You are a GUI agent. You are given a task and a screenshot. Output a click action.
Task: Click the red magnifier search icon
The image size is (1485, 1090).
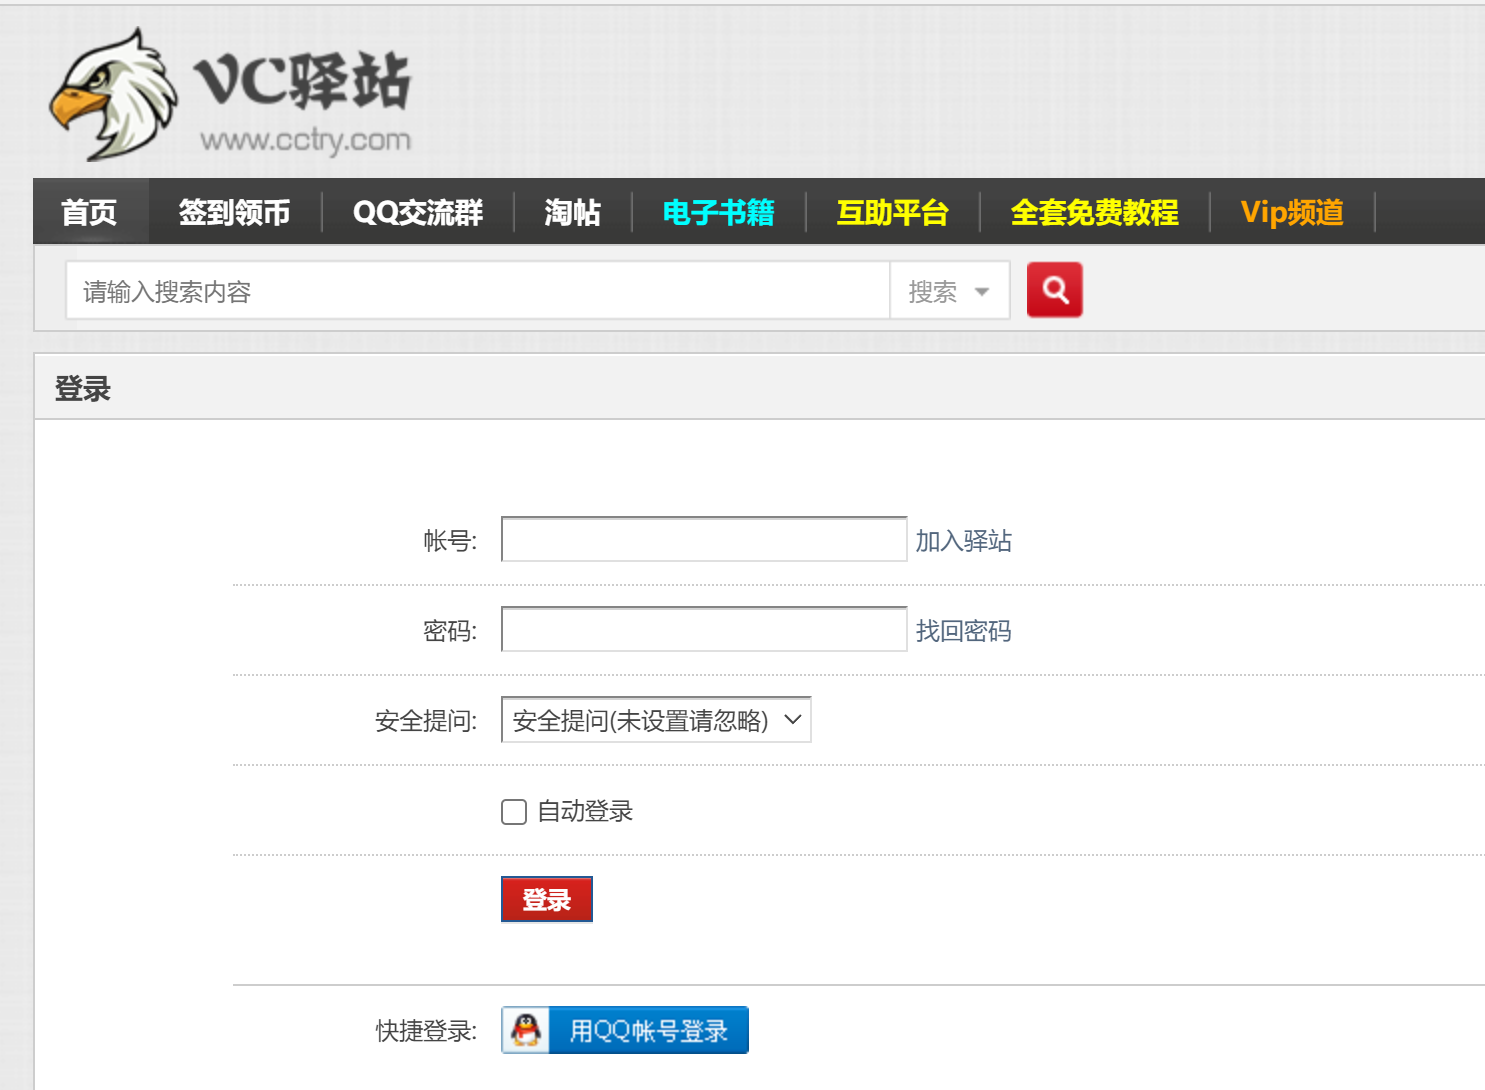tap(1054, 290)
